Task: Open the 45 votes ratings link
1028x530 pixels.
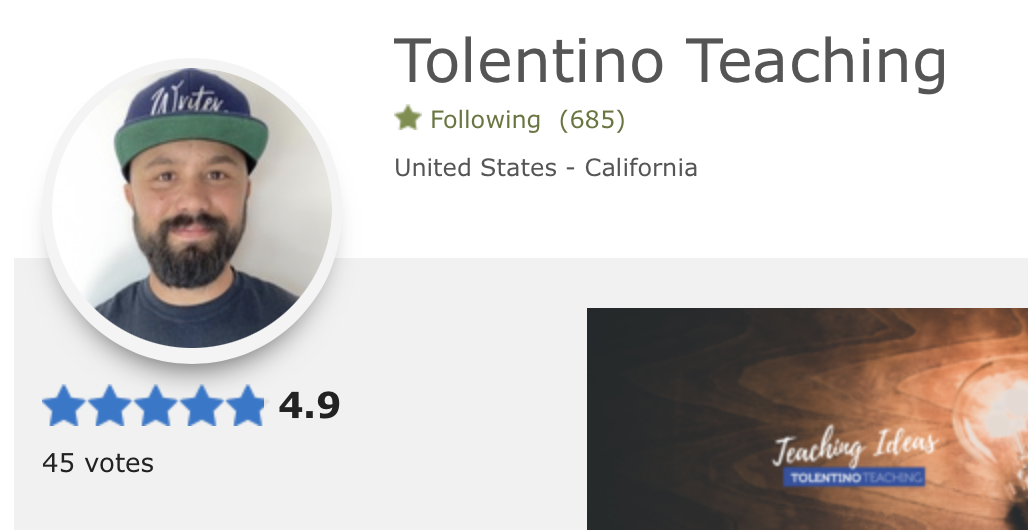Action: (x=98, y=463)
